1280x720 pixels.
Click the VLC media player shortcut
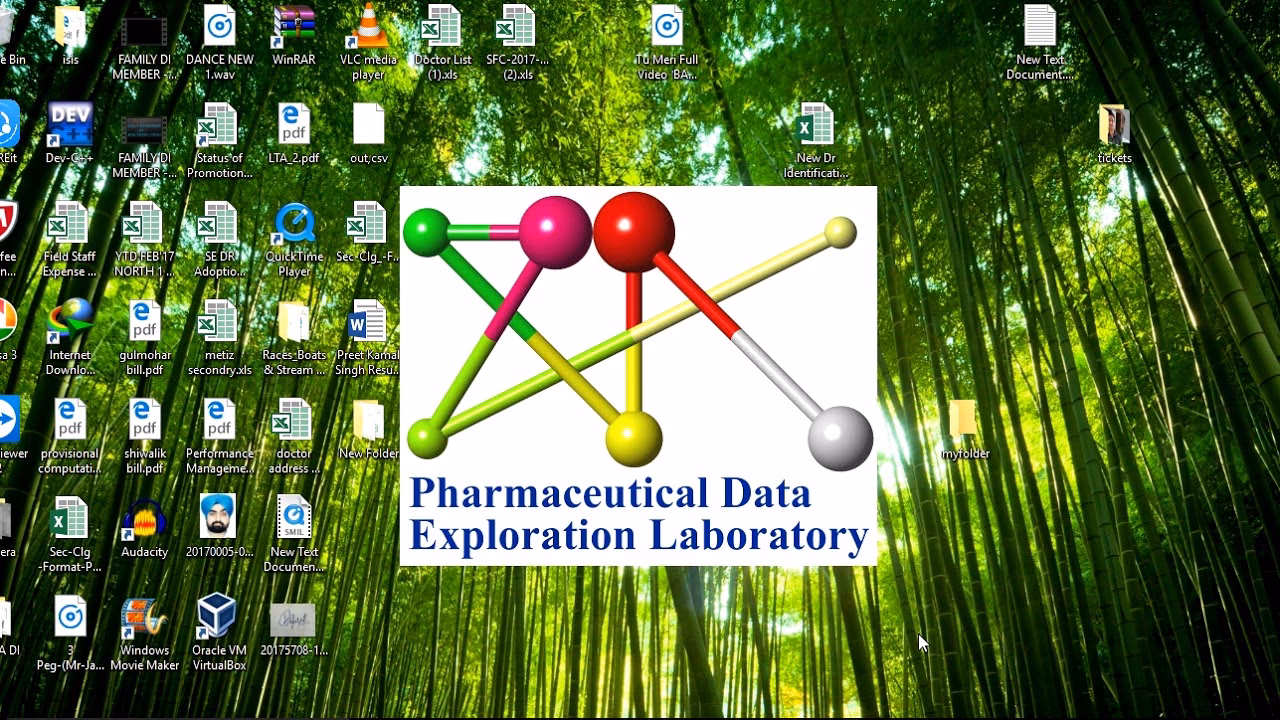[368, 29]
